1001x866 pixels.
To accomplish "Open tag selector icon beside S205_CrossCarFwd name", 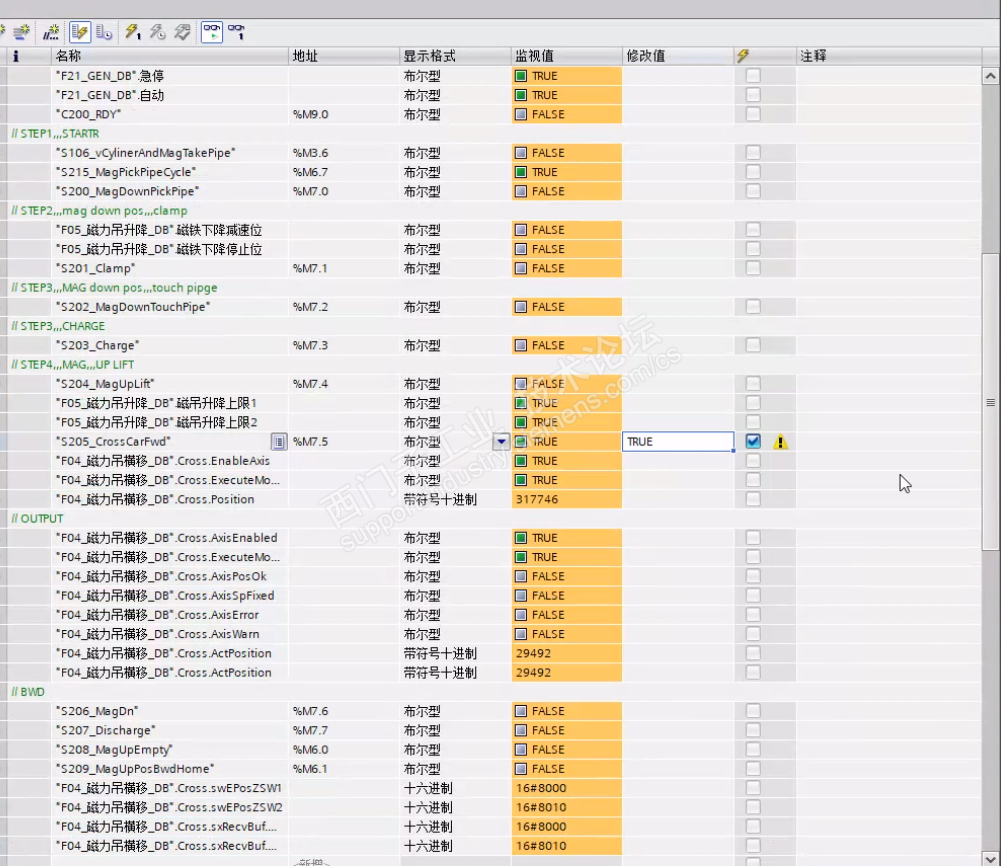I will (280, 442).
